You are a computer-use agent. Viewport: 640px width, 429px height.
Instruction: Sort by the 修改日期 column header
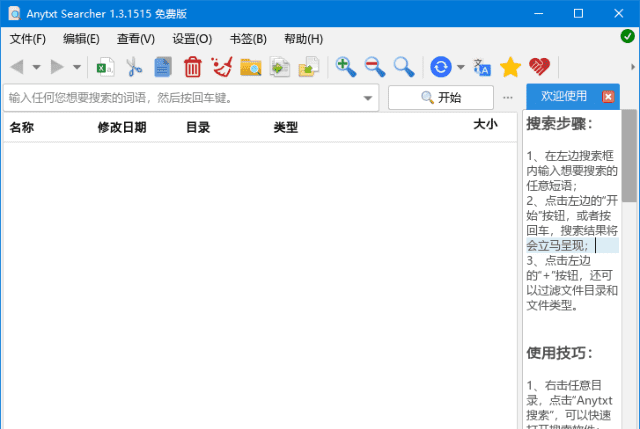pos(122,127)
